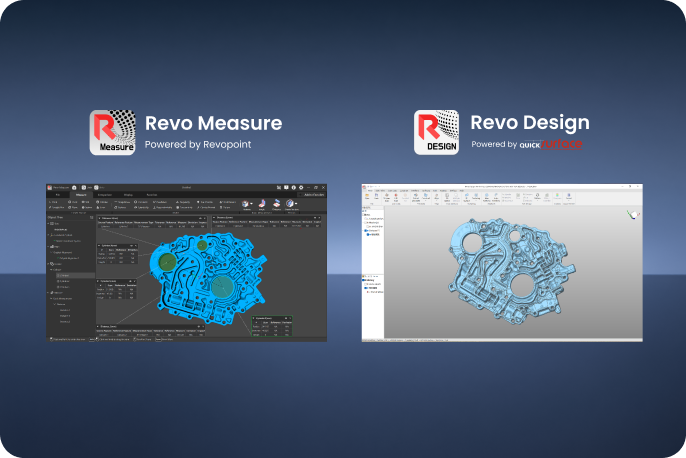Click the home icon in Revo Measure title bar
The height and width of the screenshot is (458, 686).
[x=74, y=187]
